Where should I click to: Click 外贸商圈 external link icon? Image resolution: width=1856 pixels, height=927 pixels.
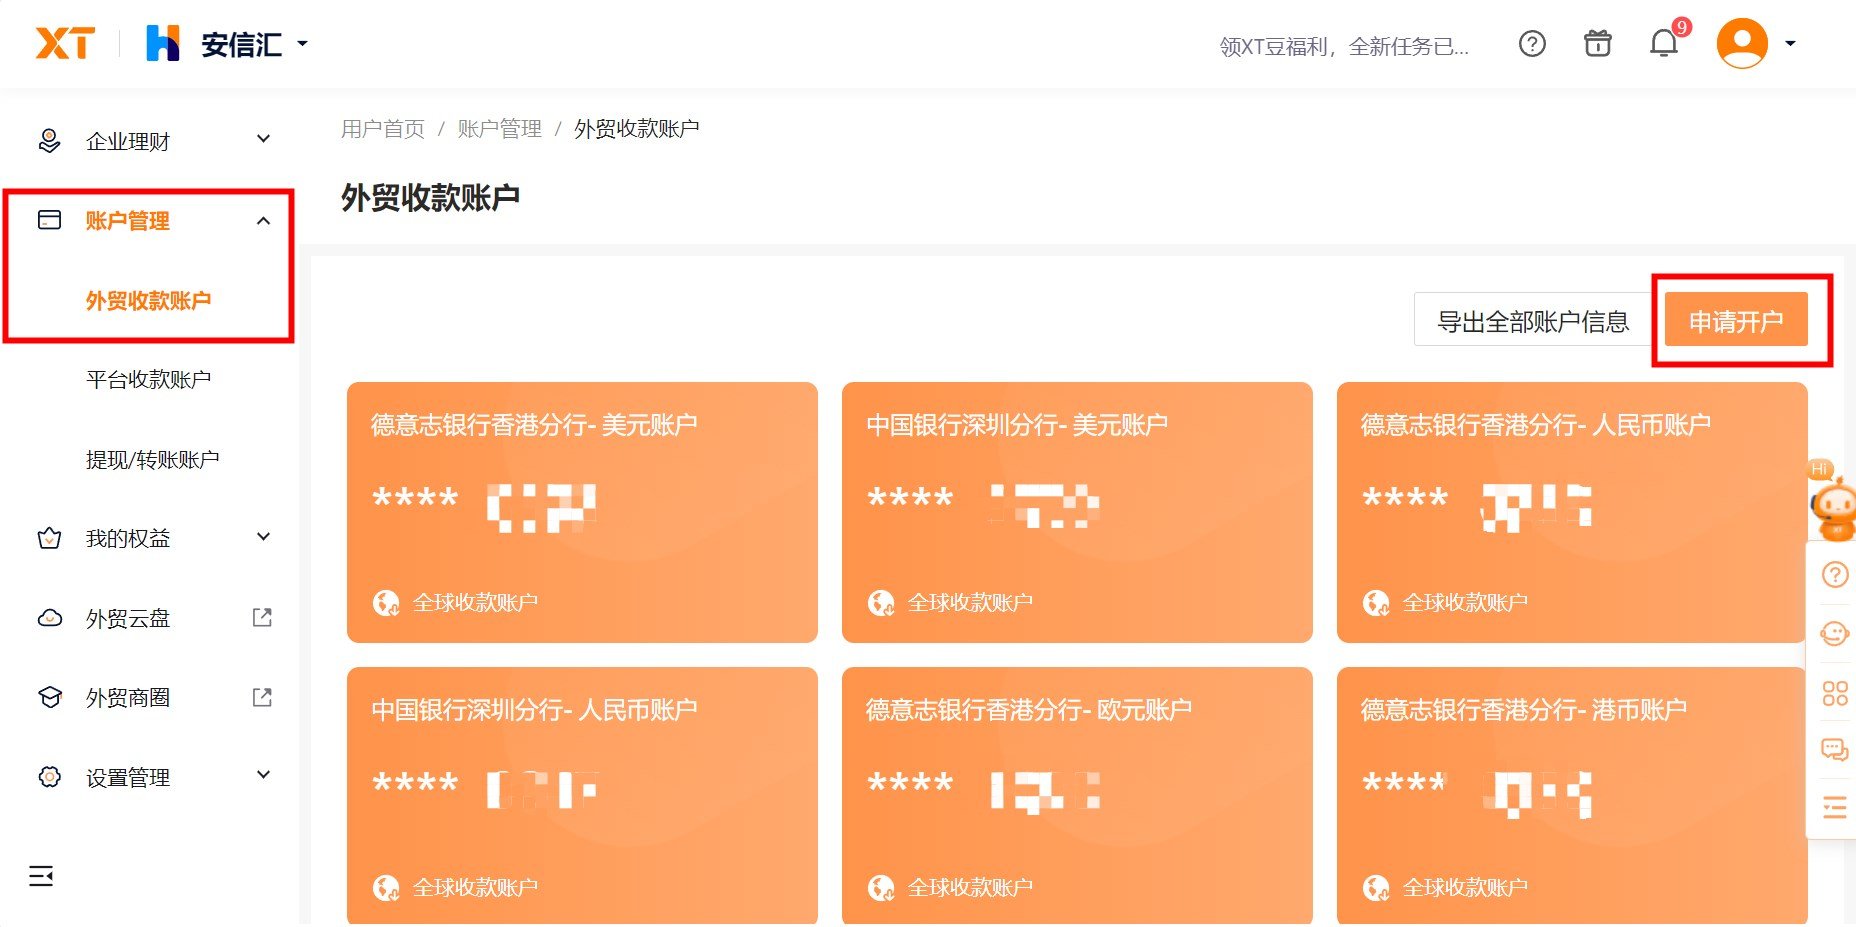click(x=262, y=697)
